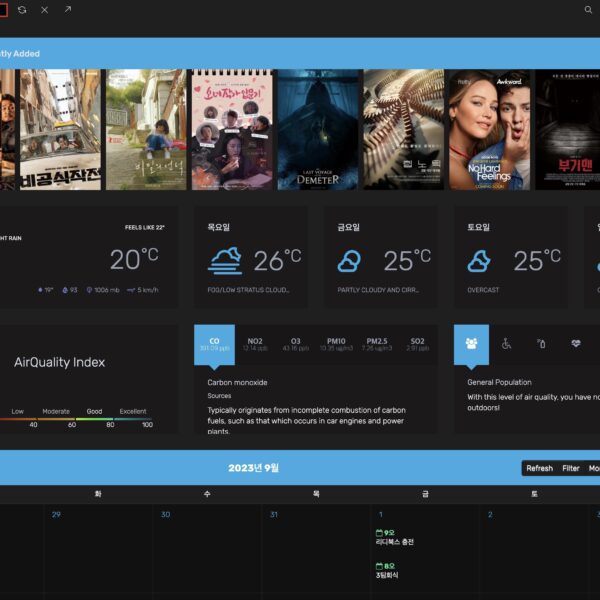Viewport: 600px width, 600px height.
Task: Open the 리디북스 충전 calendar event
Action: [394, 542]
